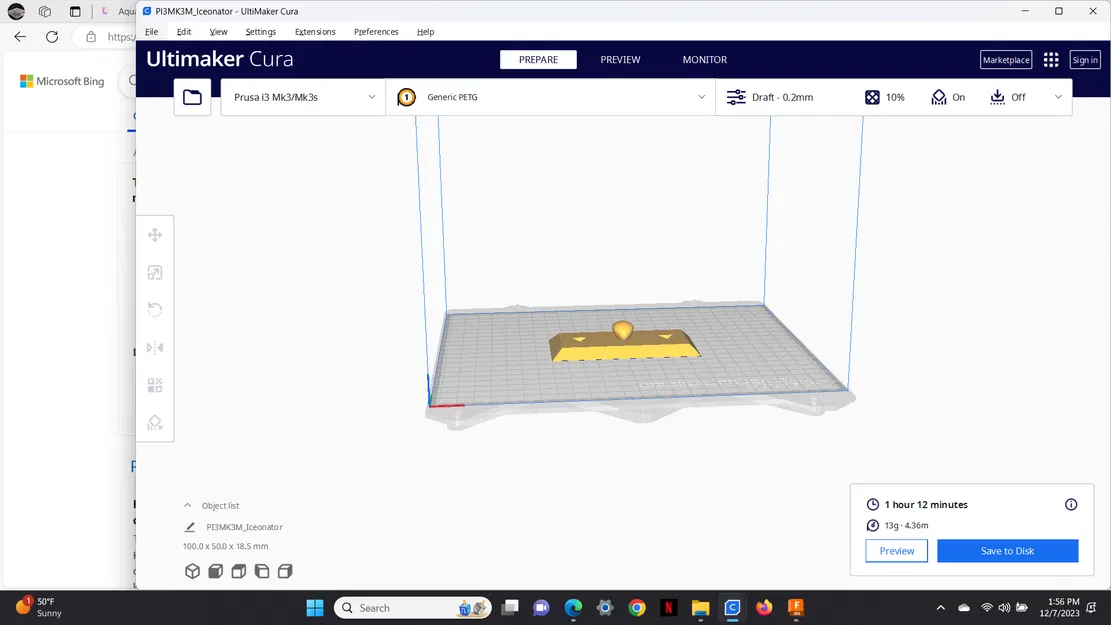
Task: Click the Sign in button
Action: click(x=1085, y=60)
